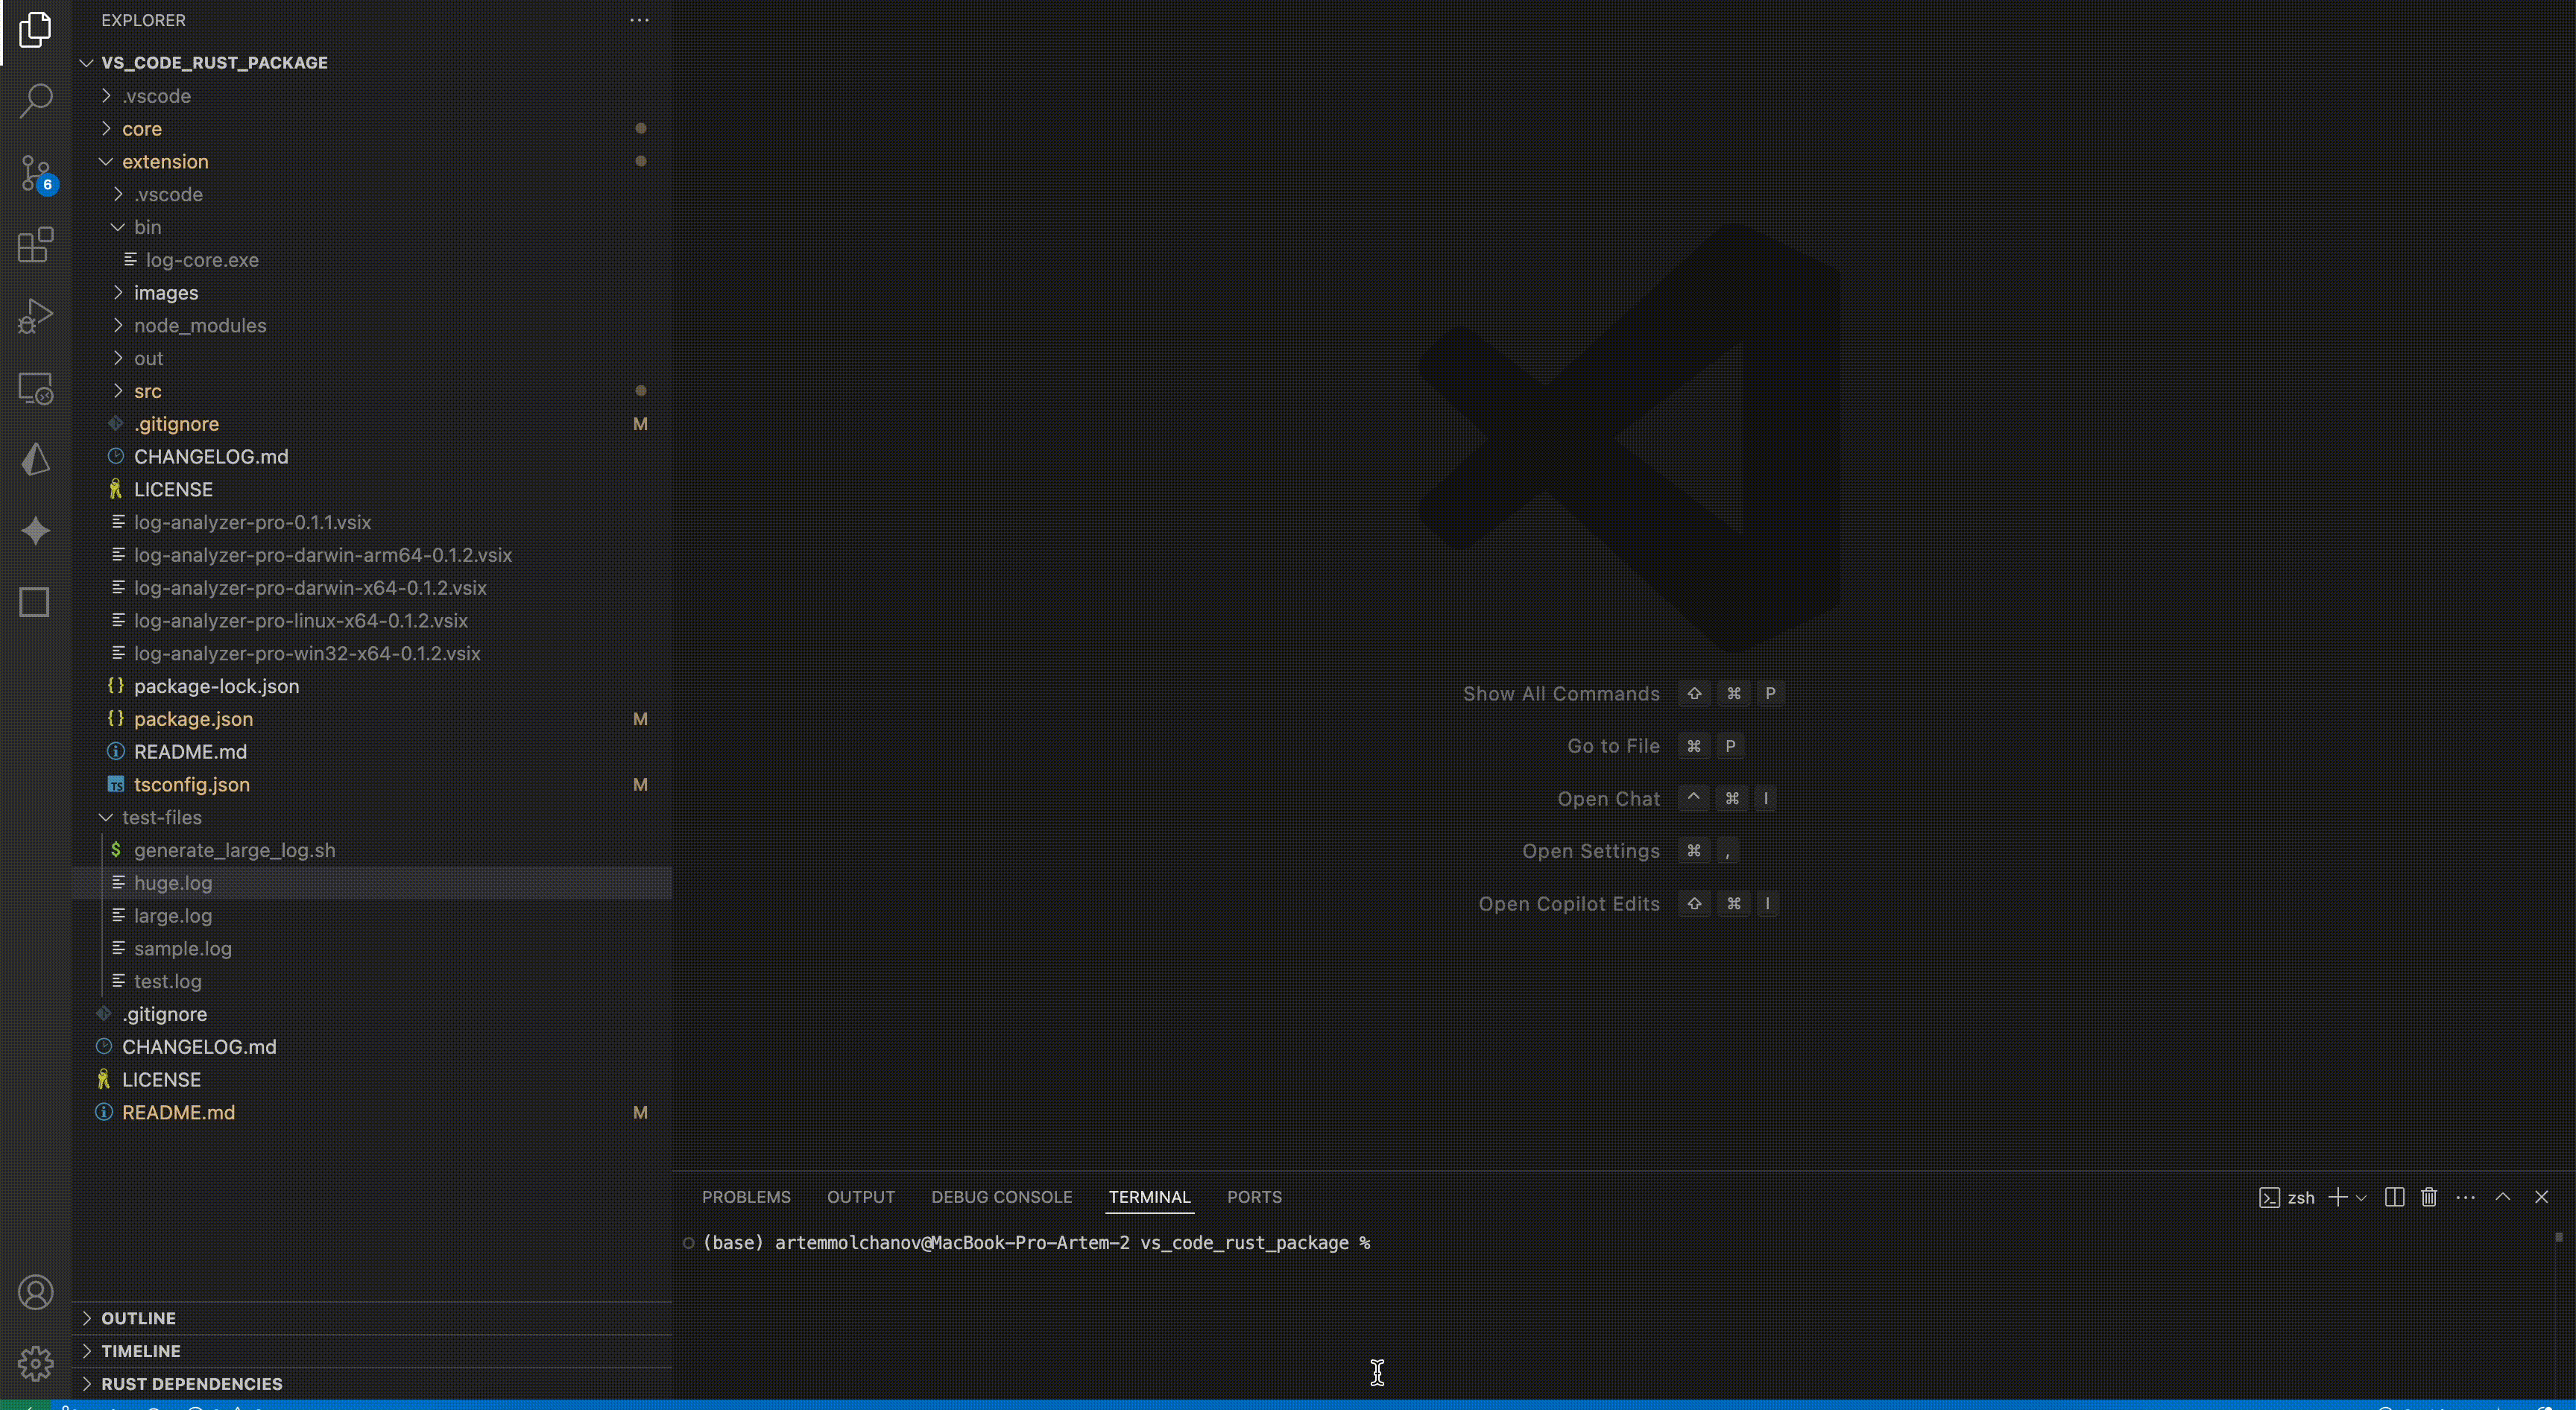Image resolution: width=2576 pixels, height=1410 pixels.
Task: Open the Extensions view
Action: tap(36, 245)
